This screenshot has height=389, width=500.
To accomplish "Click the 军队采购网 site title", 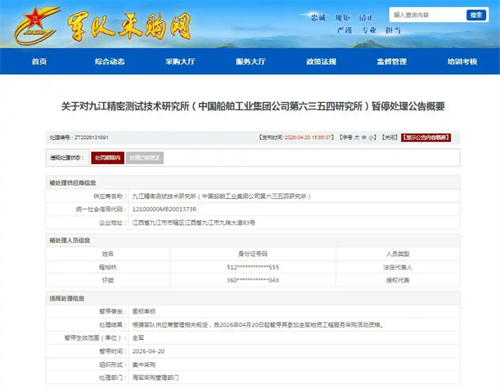I will 129,27.
